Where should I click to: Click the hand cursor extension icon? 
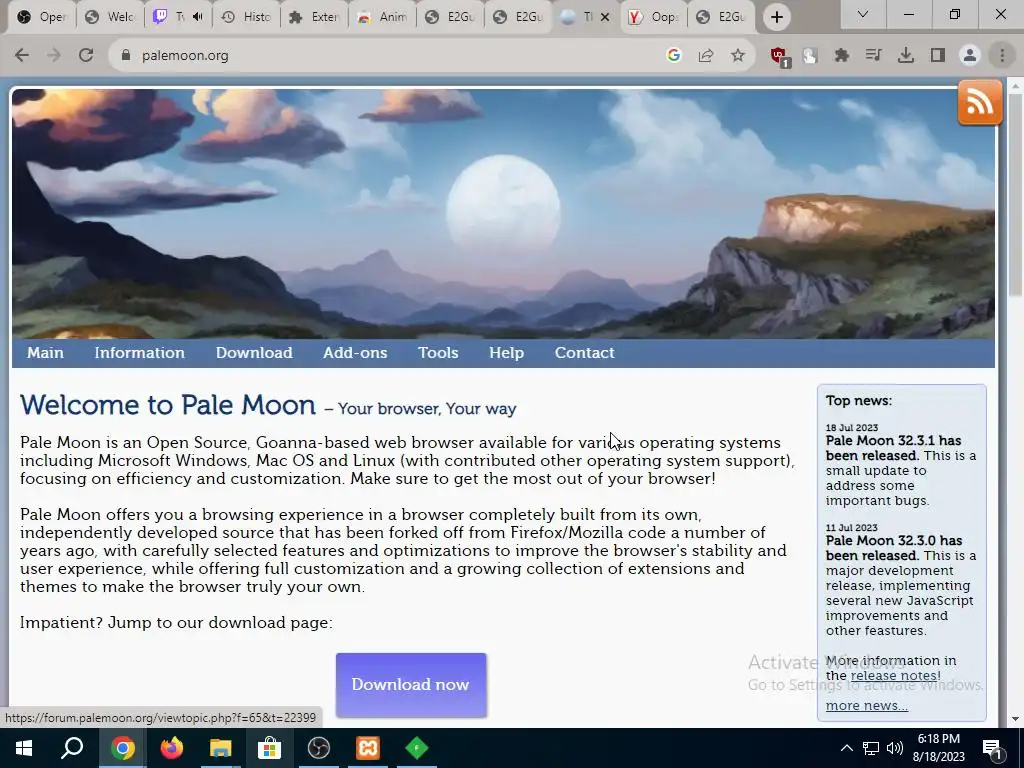click(810, 56)
